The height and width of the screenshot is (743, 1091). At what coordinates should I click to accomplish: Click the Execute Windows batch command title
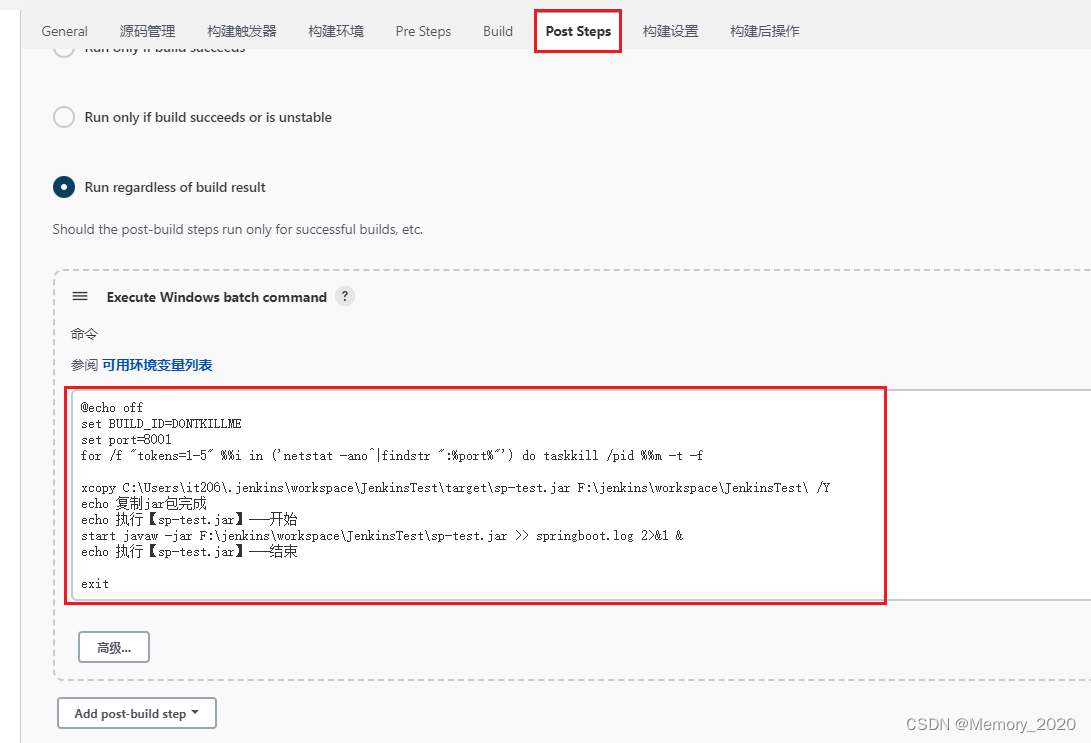(x=216, y=297)
